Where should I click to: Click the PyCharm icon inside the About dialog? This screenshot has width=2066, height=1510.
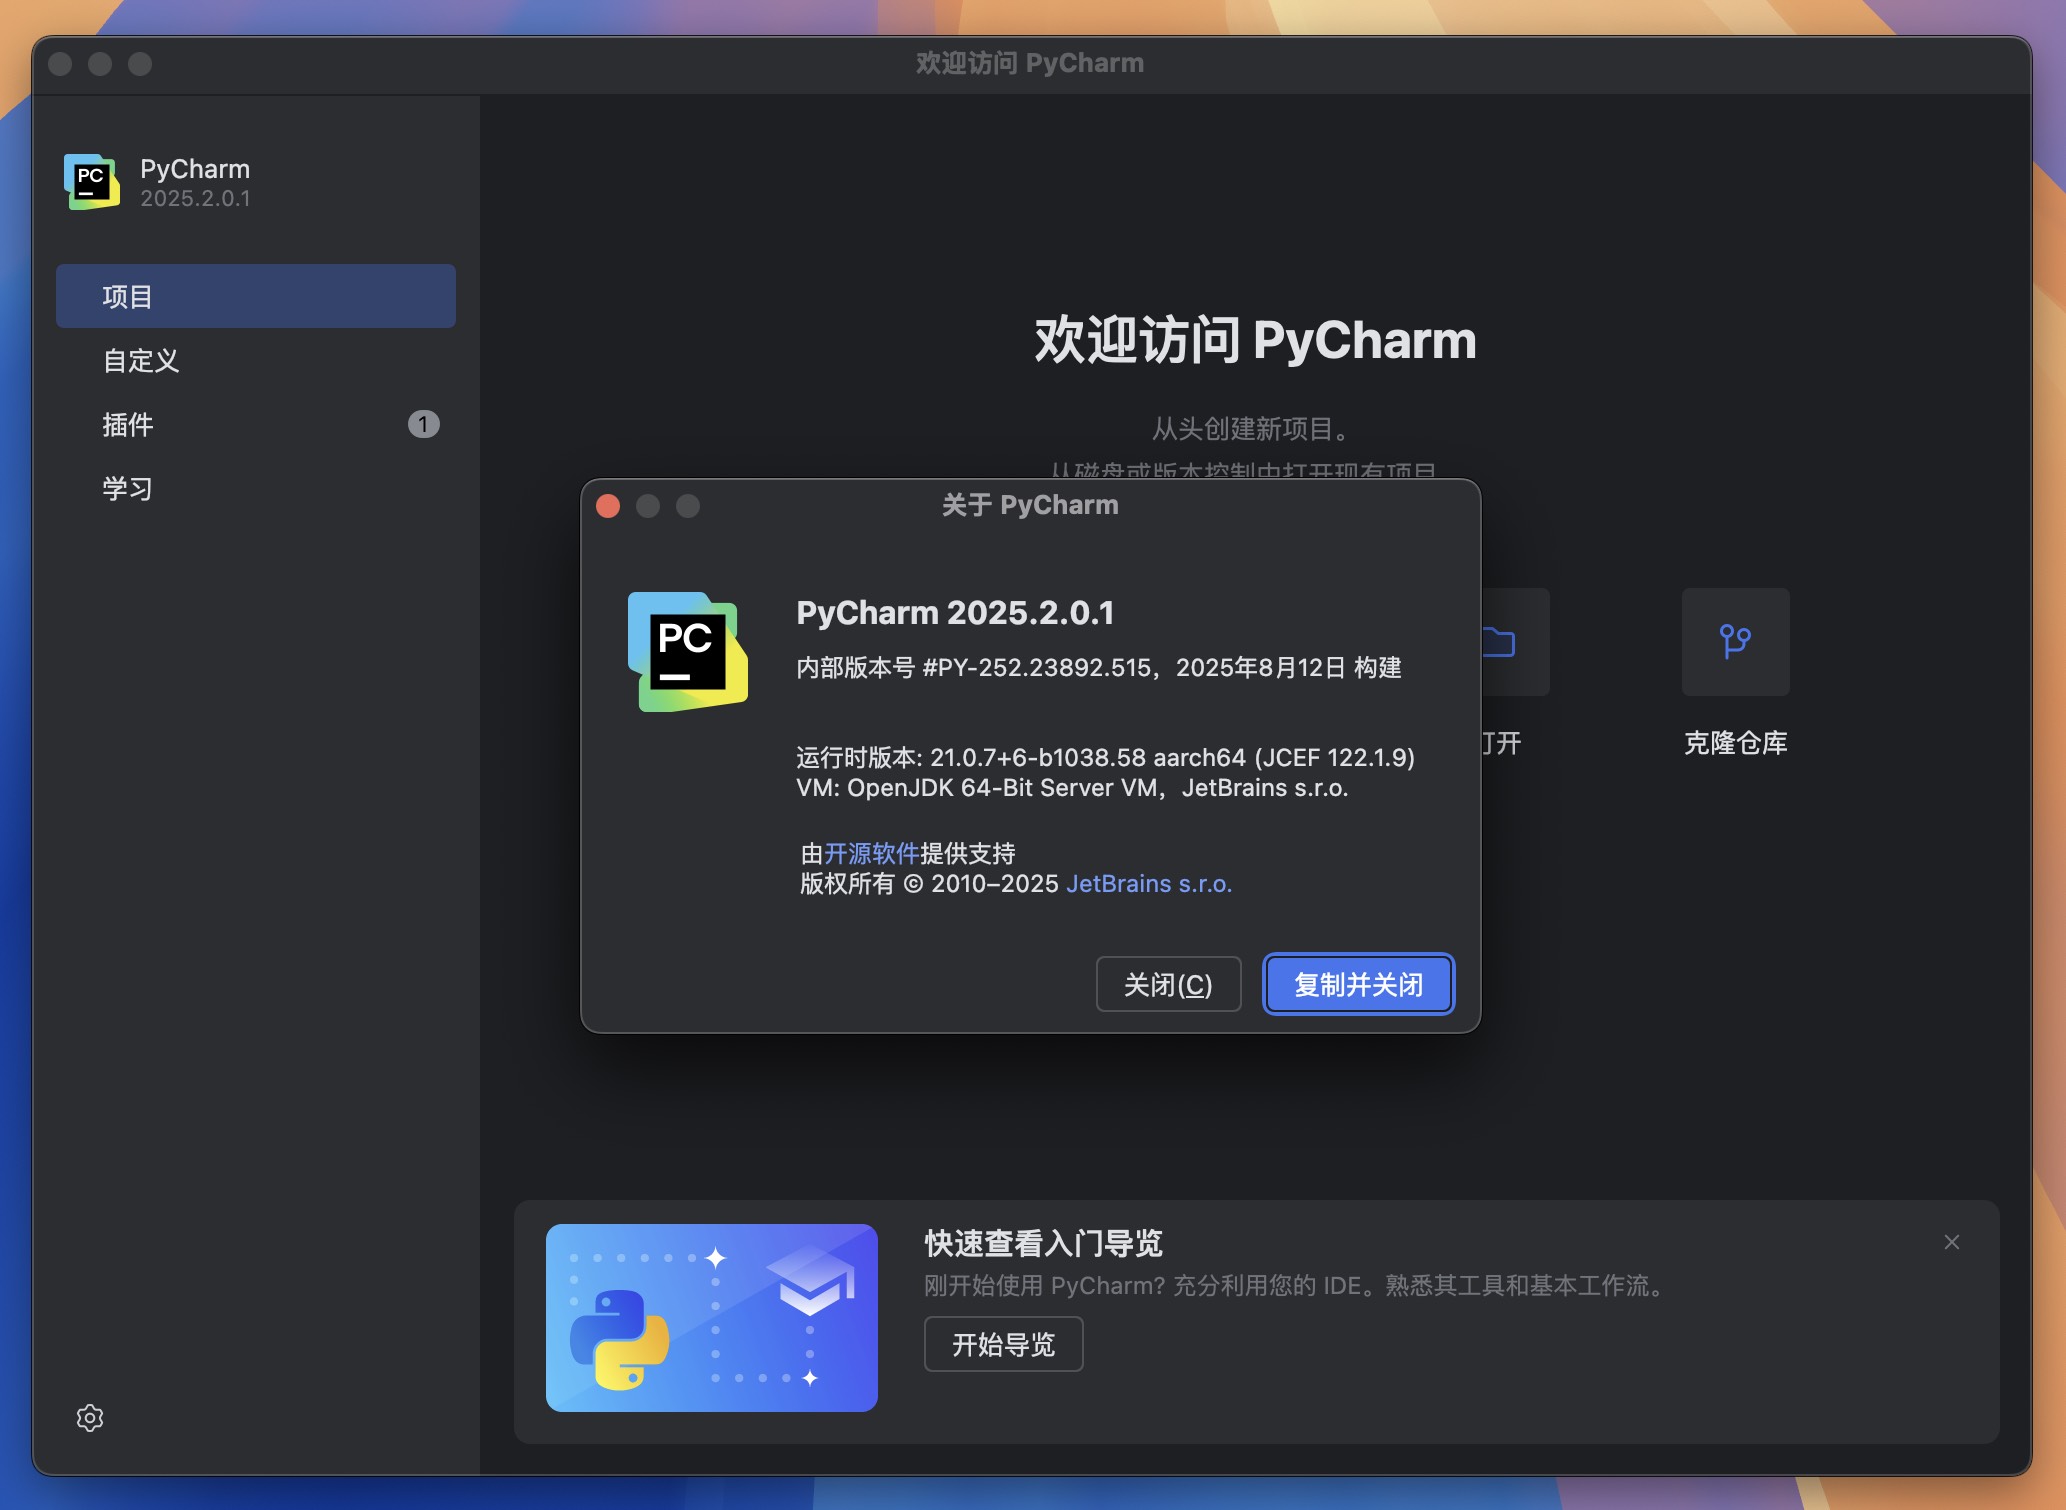tap(688, 652)
